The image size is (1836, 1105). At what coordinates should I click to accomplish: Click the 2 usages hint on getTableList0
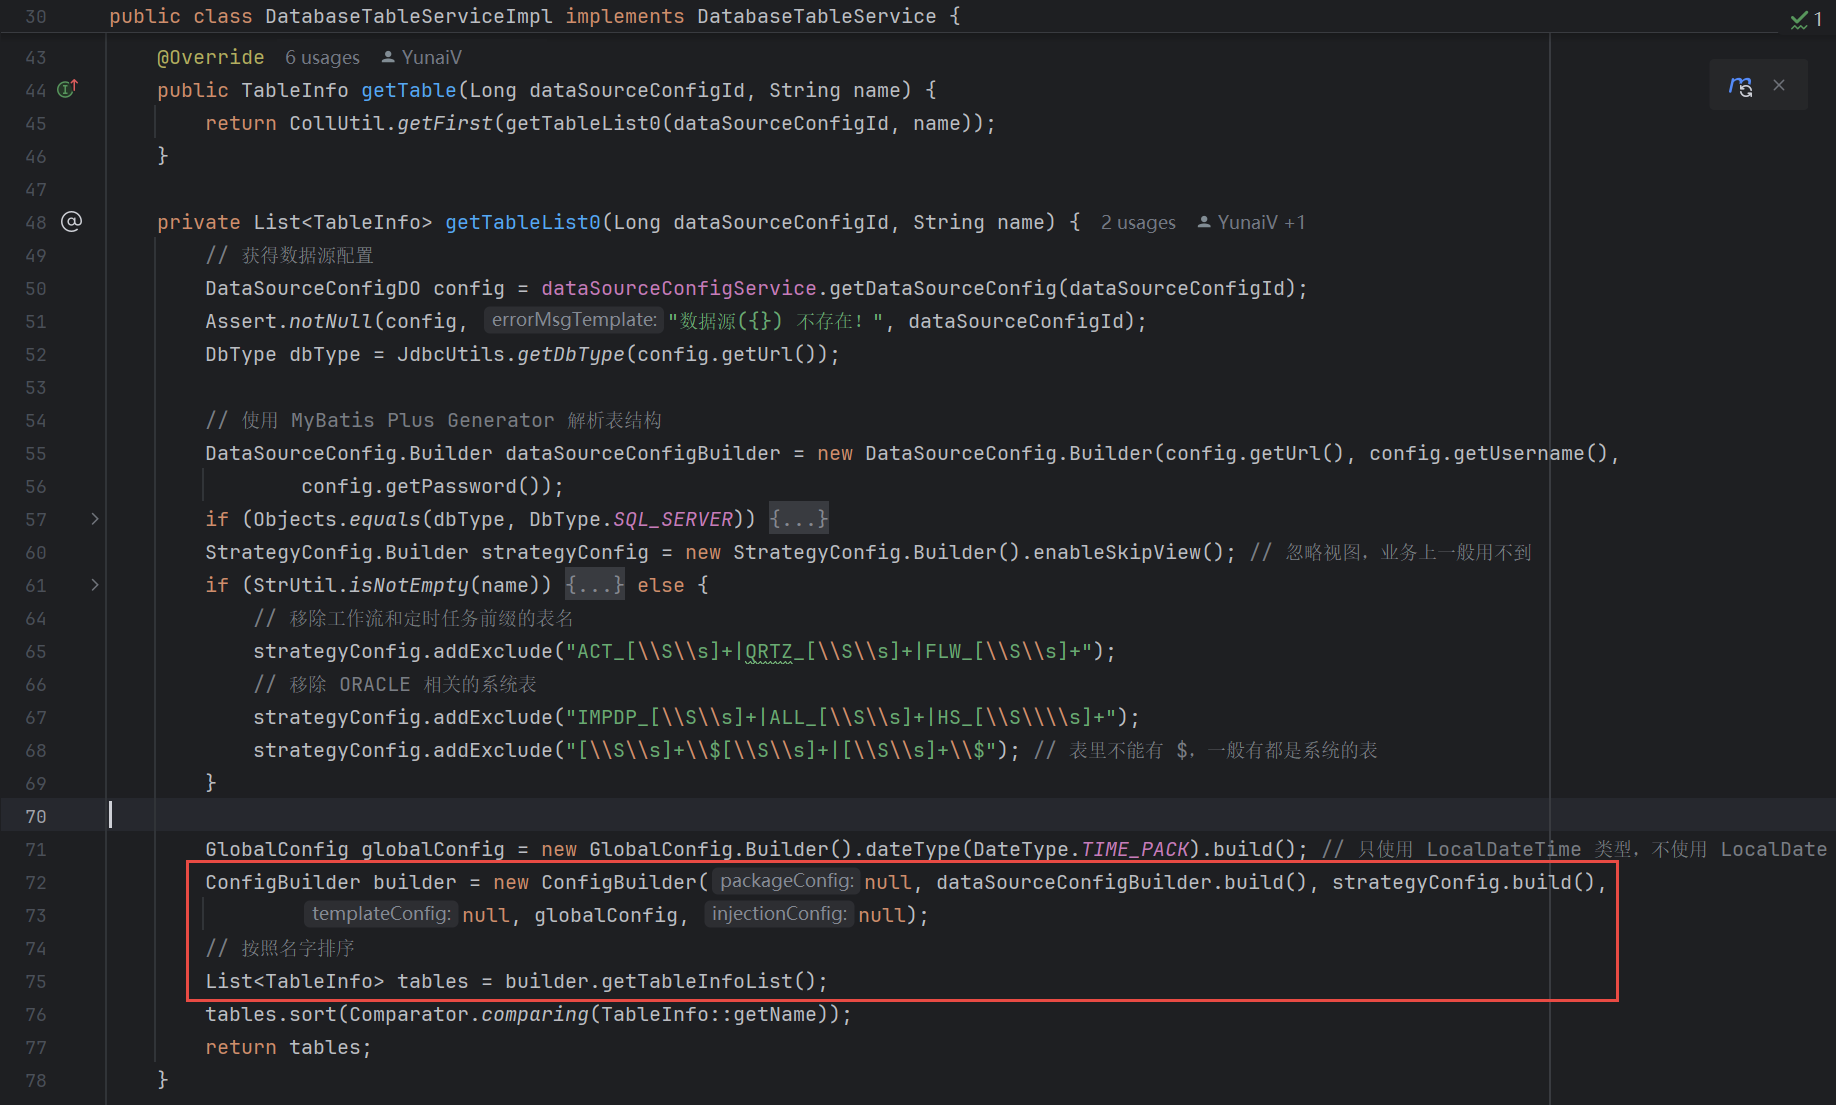(1137, 222)
